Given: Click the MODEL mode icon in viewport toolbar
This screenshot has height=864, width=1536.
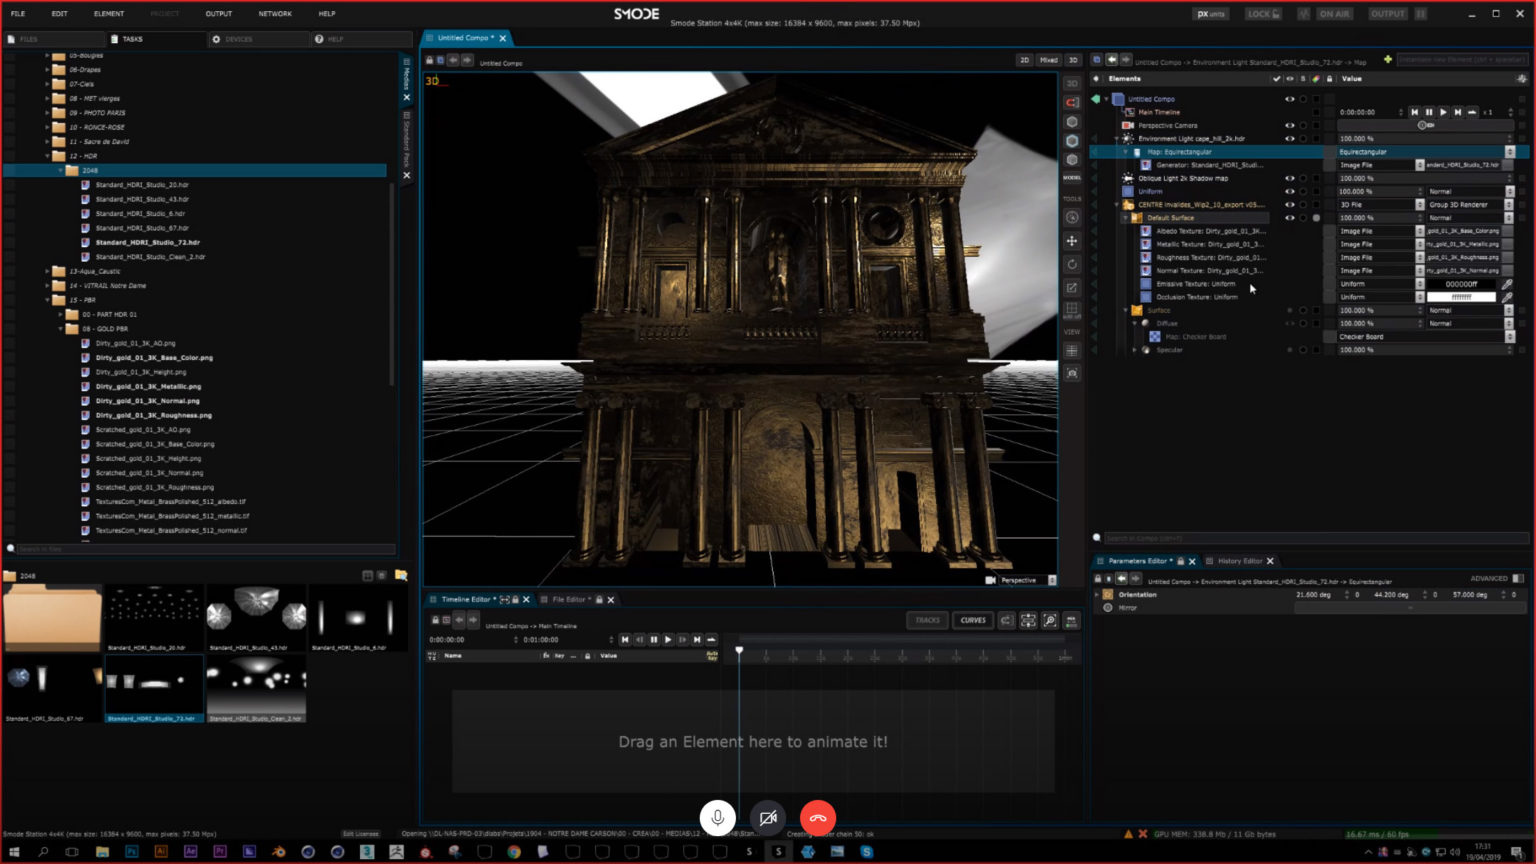Looking at the screenshot, I should click(1072, 177).
